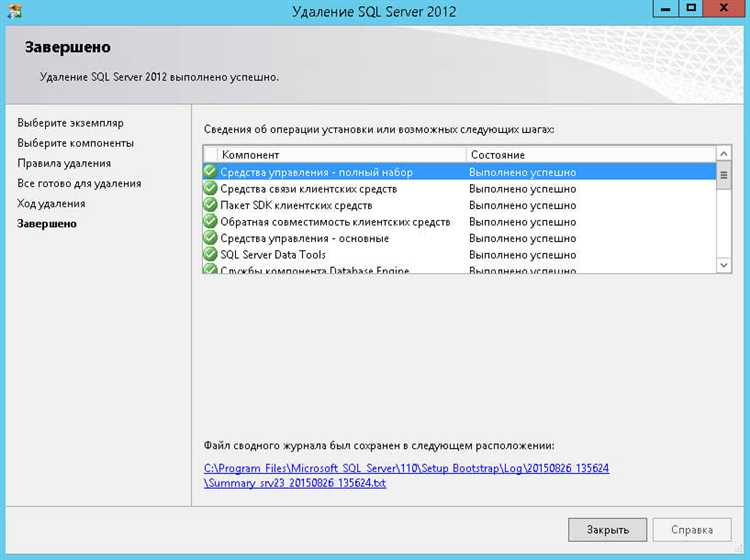Select the Завершено step in sidebar
The height and width of the screenshot is (560, 750).
tap(47, 224)
